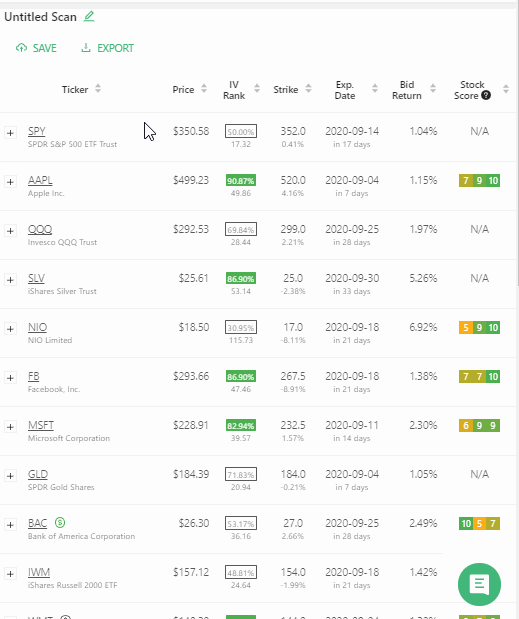Open NIO ticker link
The height and width of the screenshot is (619, 519).
[37, 327]
